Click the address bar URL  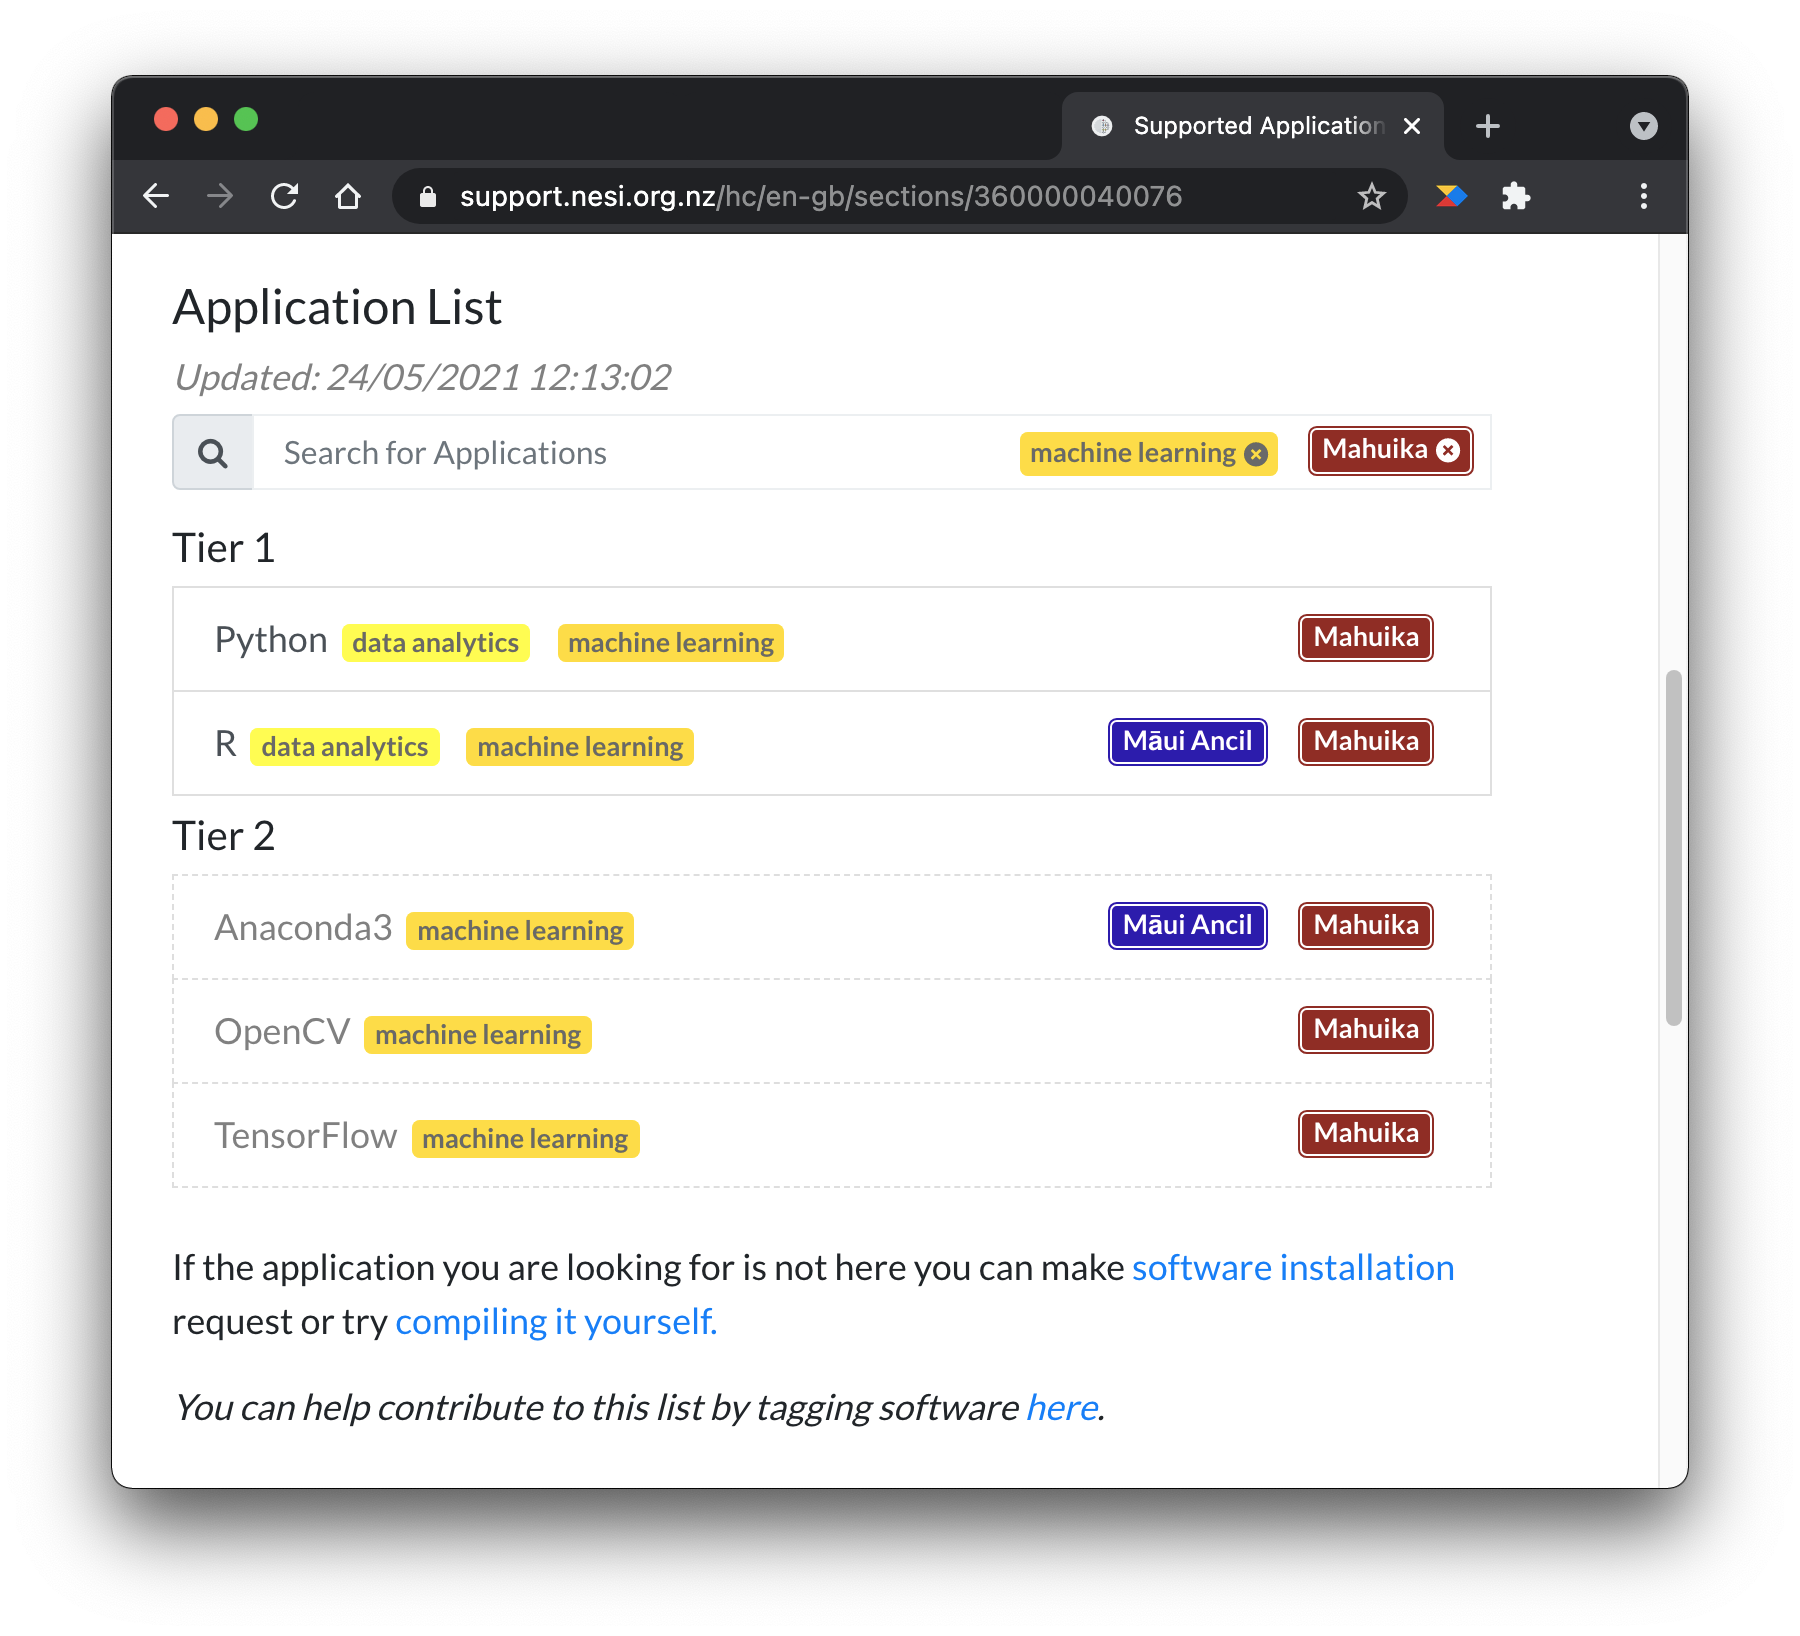[x=820, y=196]
